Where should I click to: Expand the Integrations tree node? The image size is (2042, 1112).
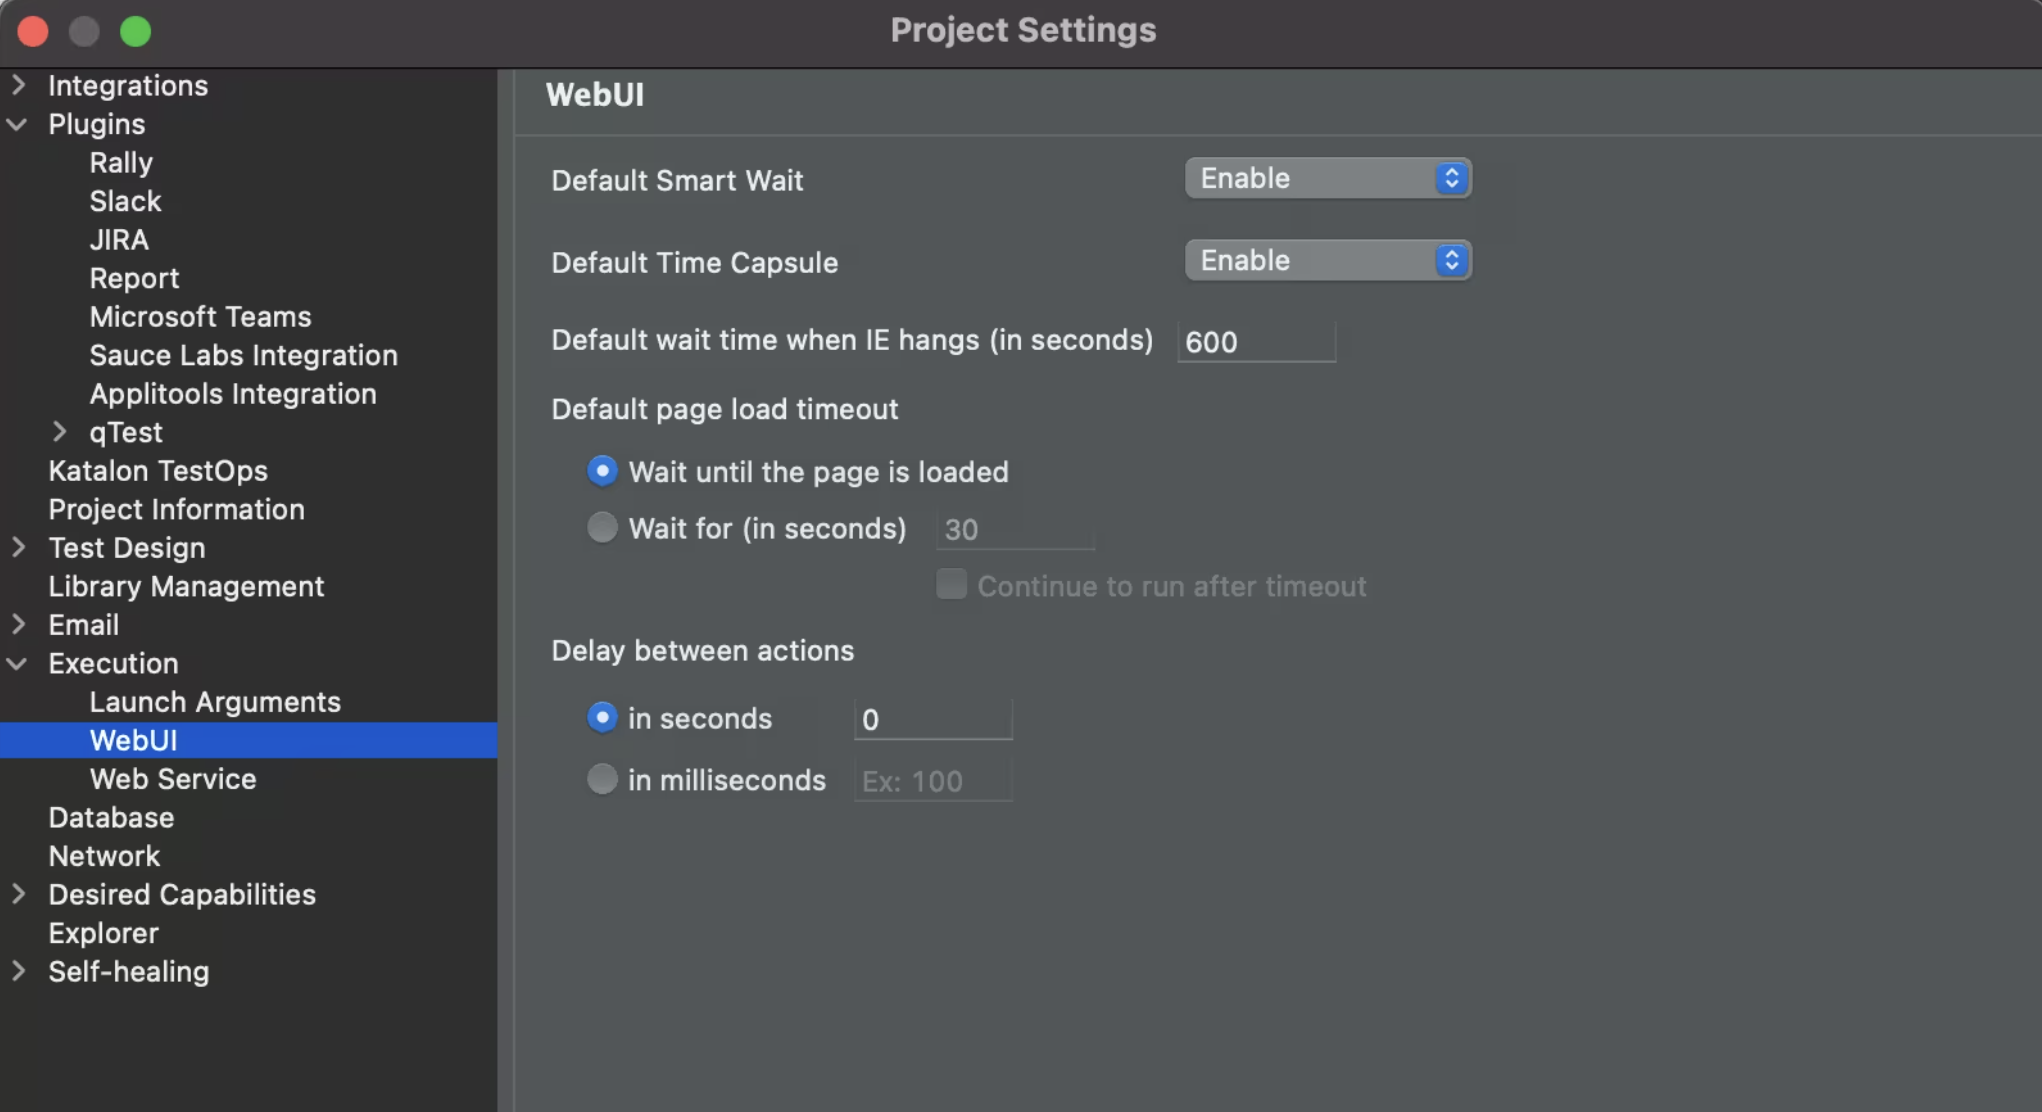pos(18,85)
